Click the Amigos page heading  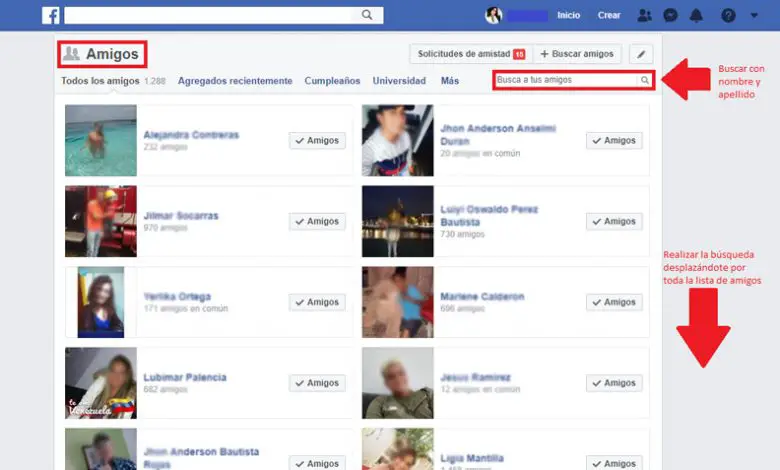click(x=112, y=54)
